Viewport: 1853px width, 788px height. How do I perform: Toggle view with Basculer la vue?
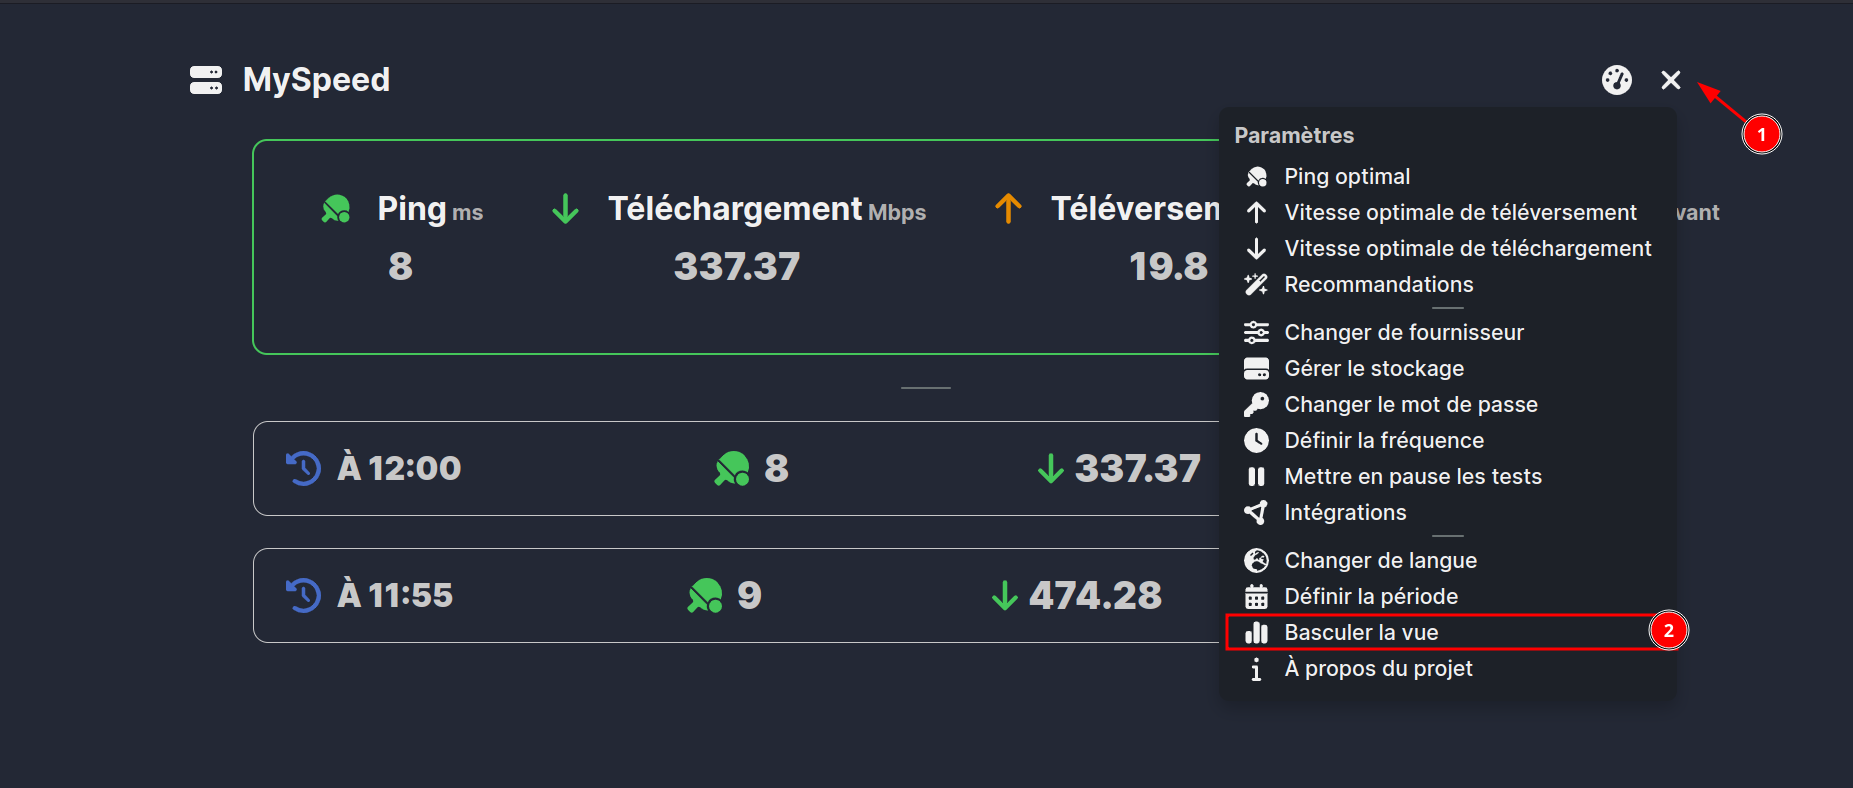click(x=1360, y=633)
